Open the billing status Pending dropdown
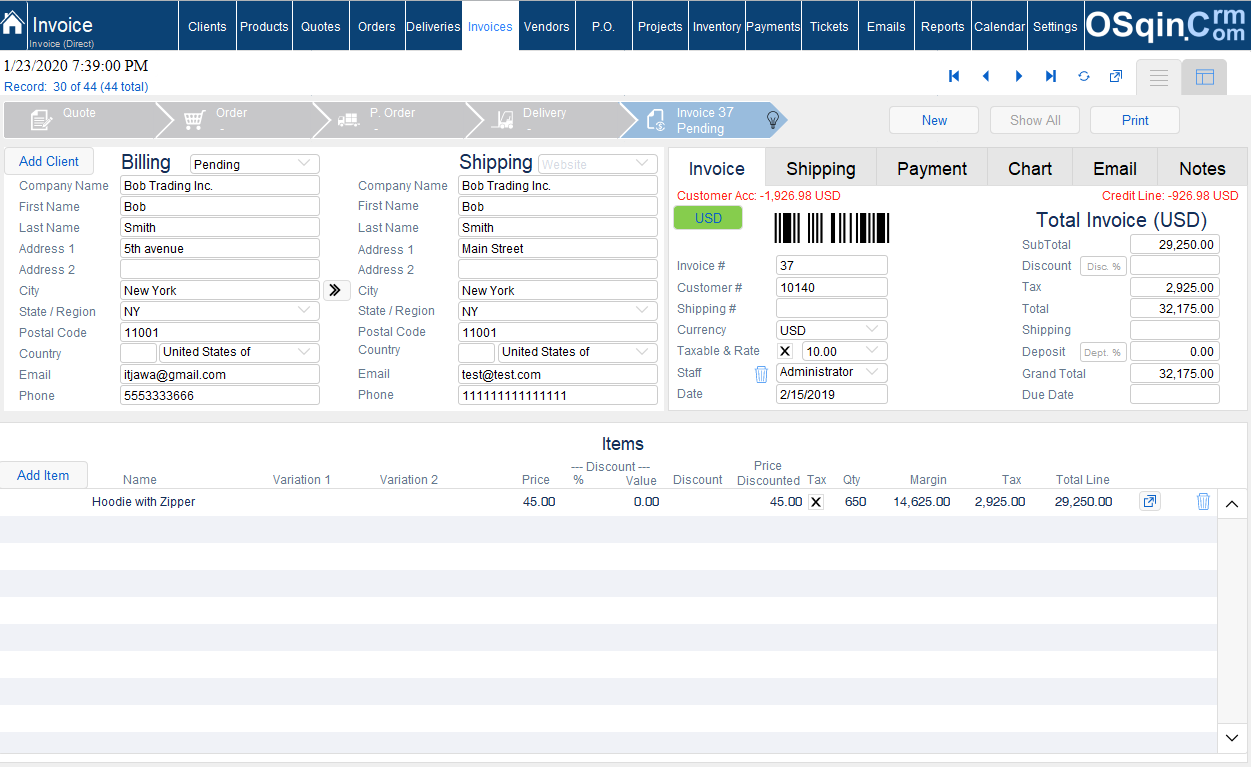The height and width of the screenshot is (769, 1251). coord(255,164)
